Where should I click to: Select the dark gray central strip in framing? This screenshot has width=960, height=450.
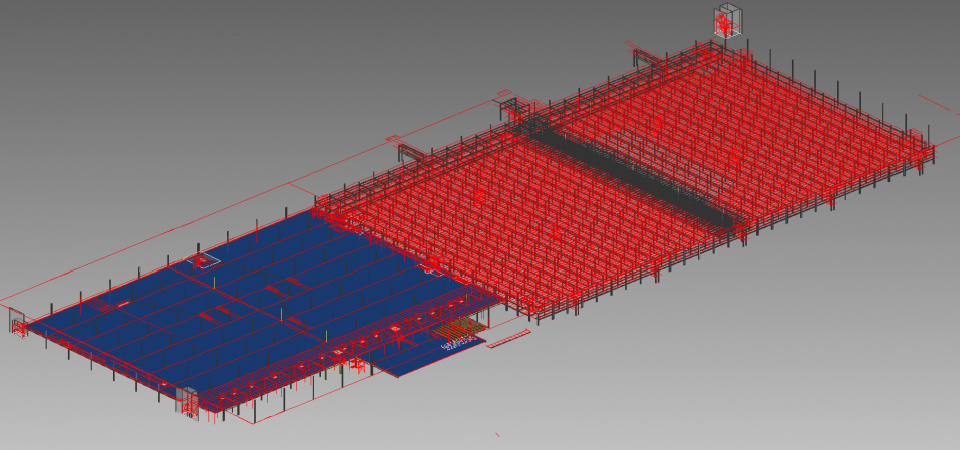pos(640,172)
